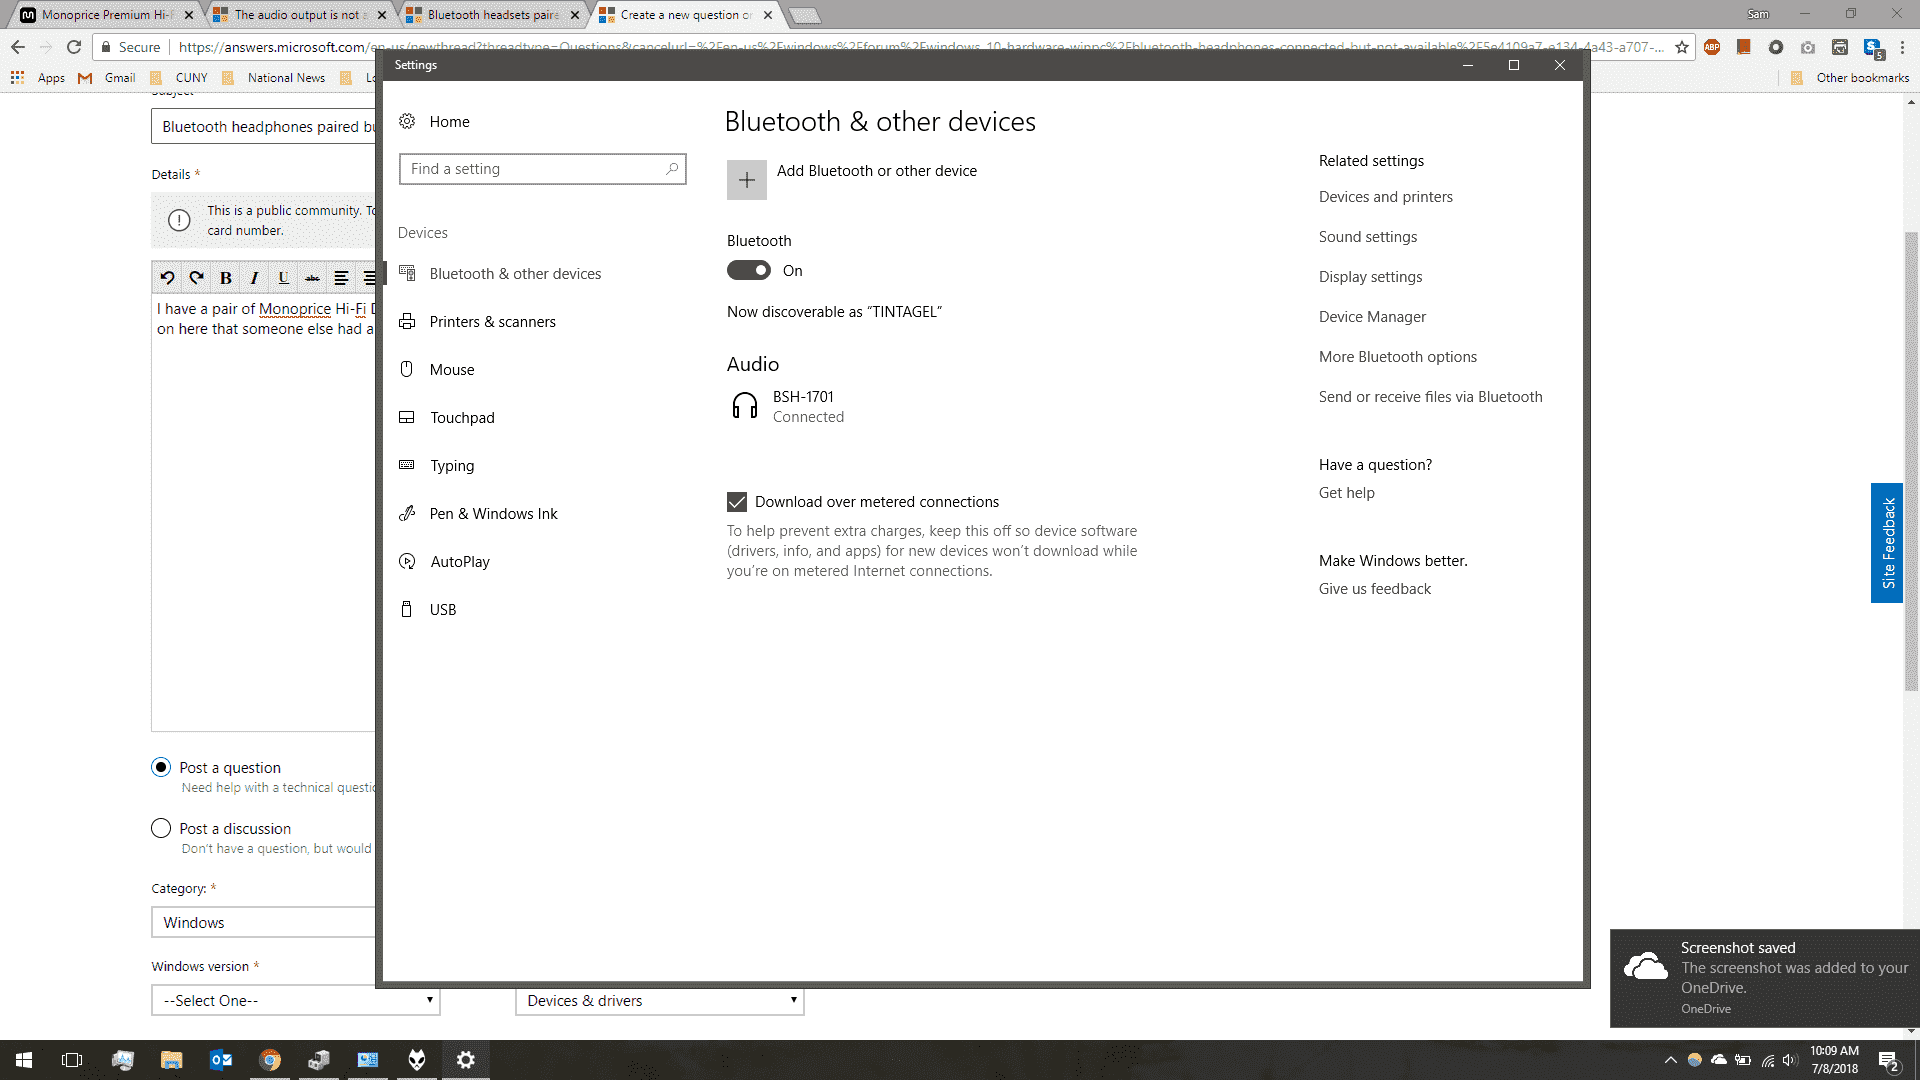Open the Other bookmarks folder
Image resolution: width=1920 pixels, height=1080 pixels.
(1850, 78)
